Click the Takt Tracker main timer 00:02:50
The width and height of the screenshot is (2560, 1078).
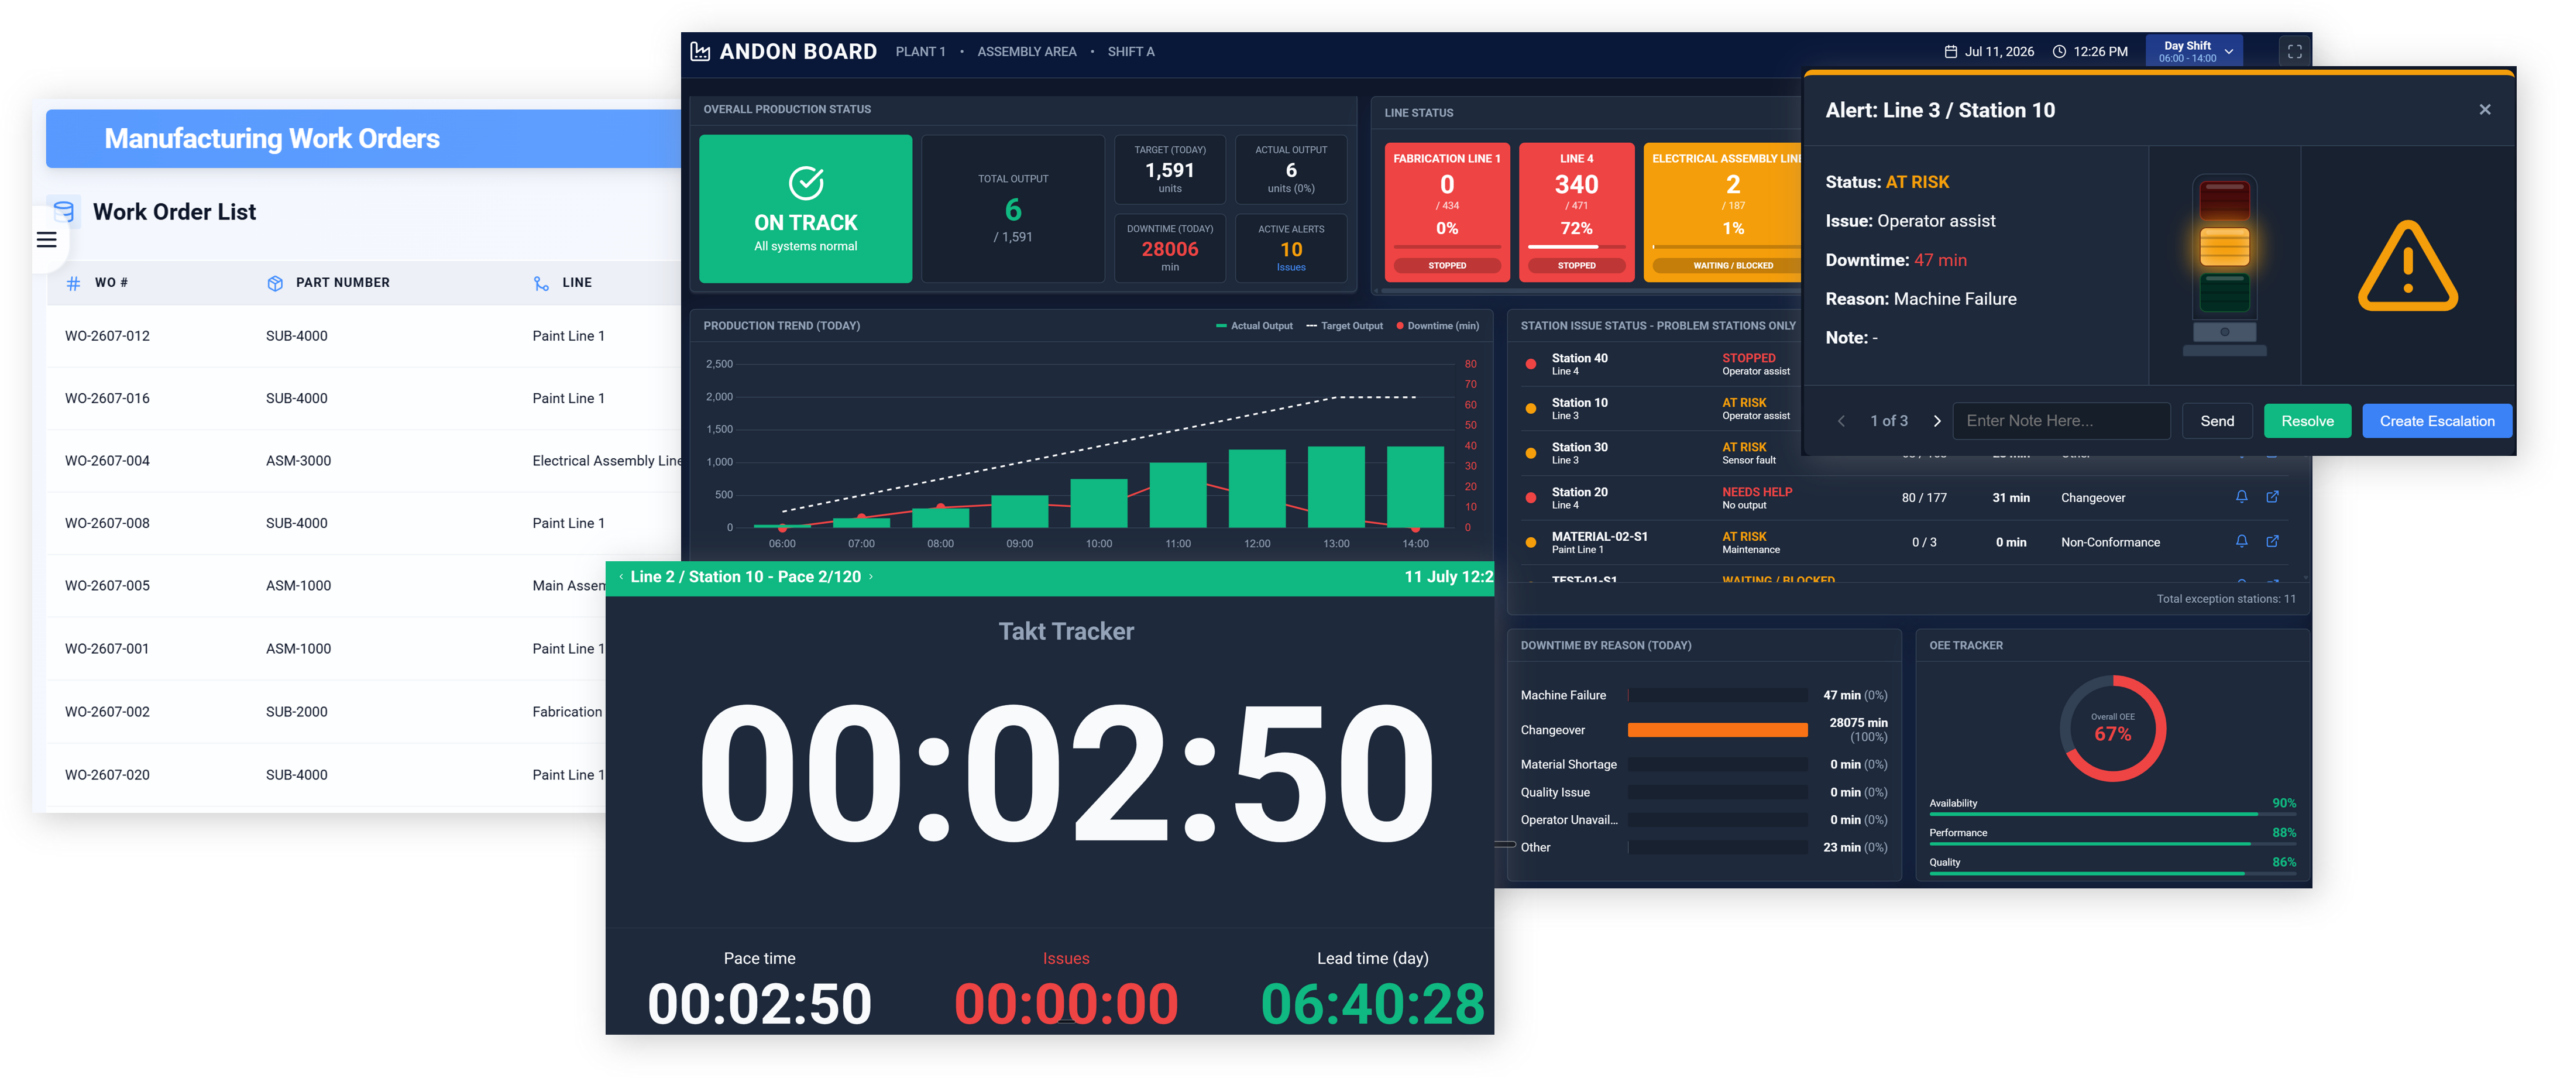pos(1066,774)
